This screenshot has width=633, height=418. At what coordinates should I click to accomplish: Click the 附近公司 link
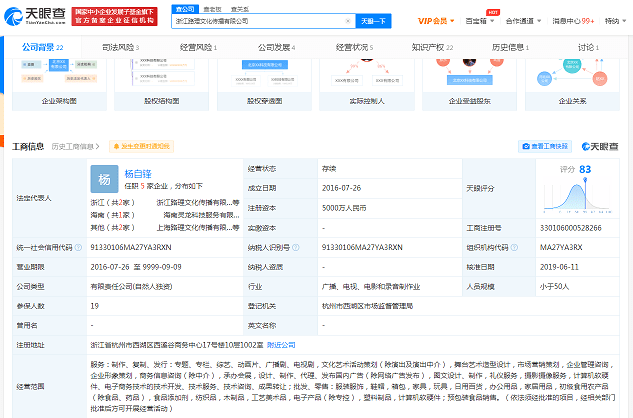click(x=281, y=345)
